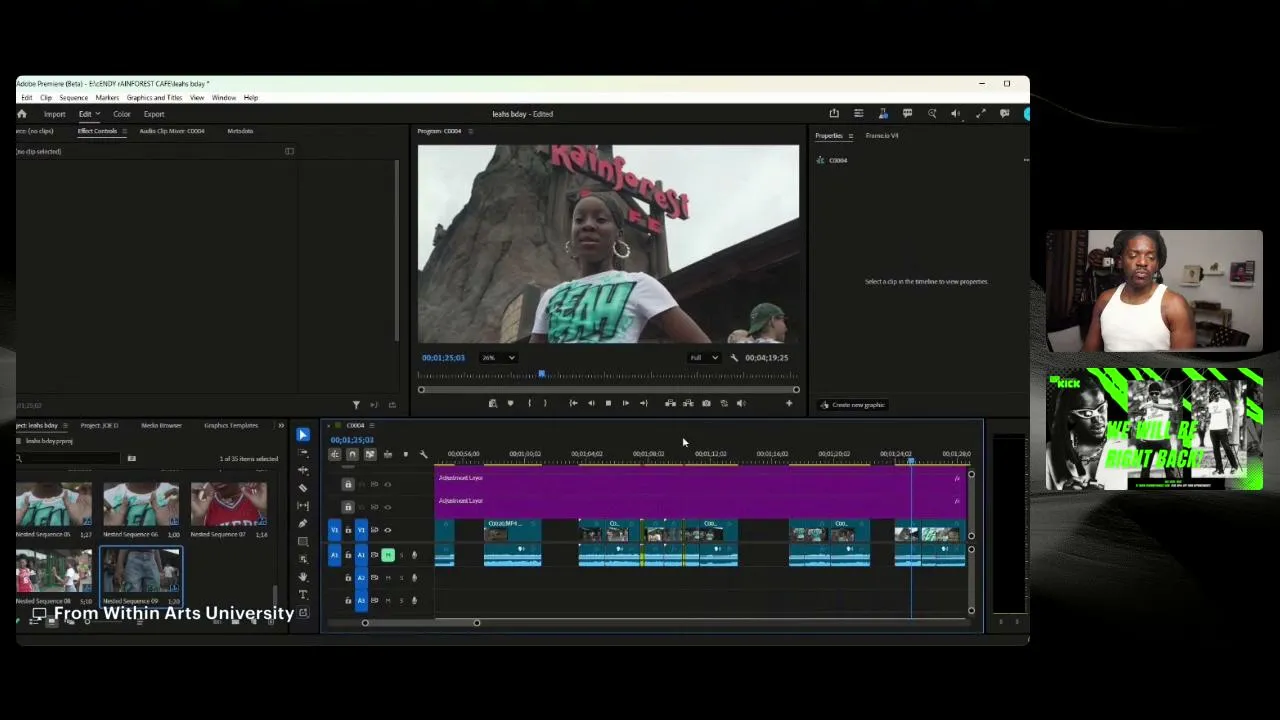Open the Effect Controls panel menu

[x=124, y=131]
